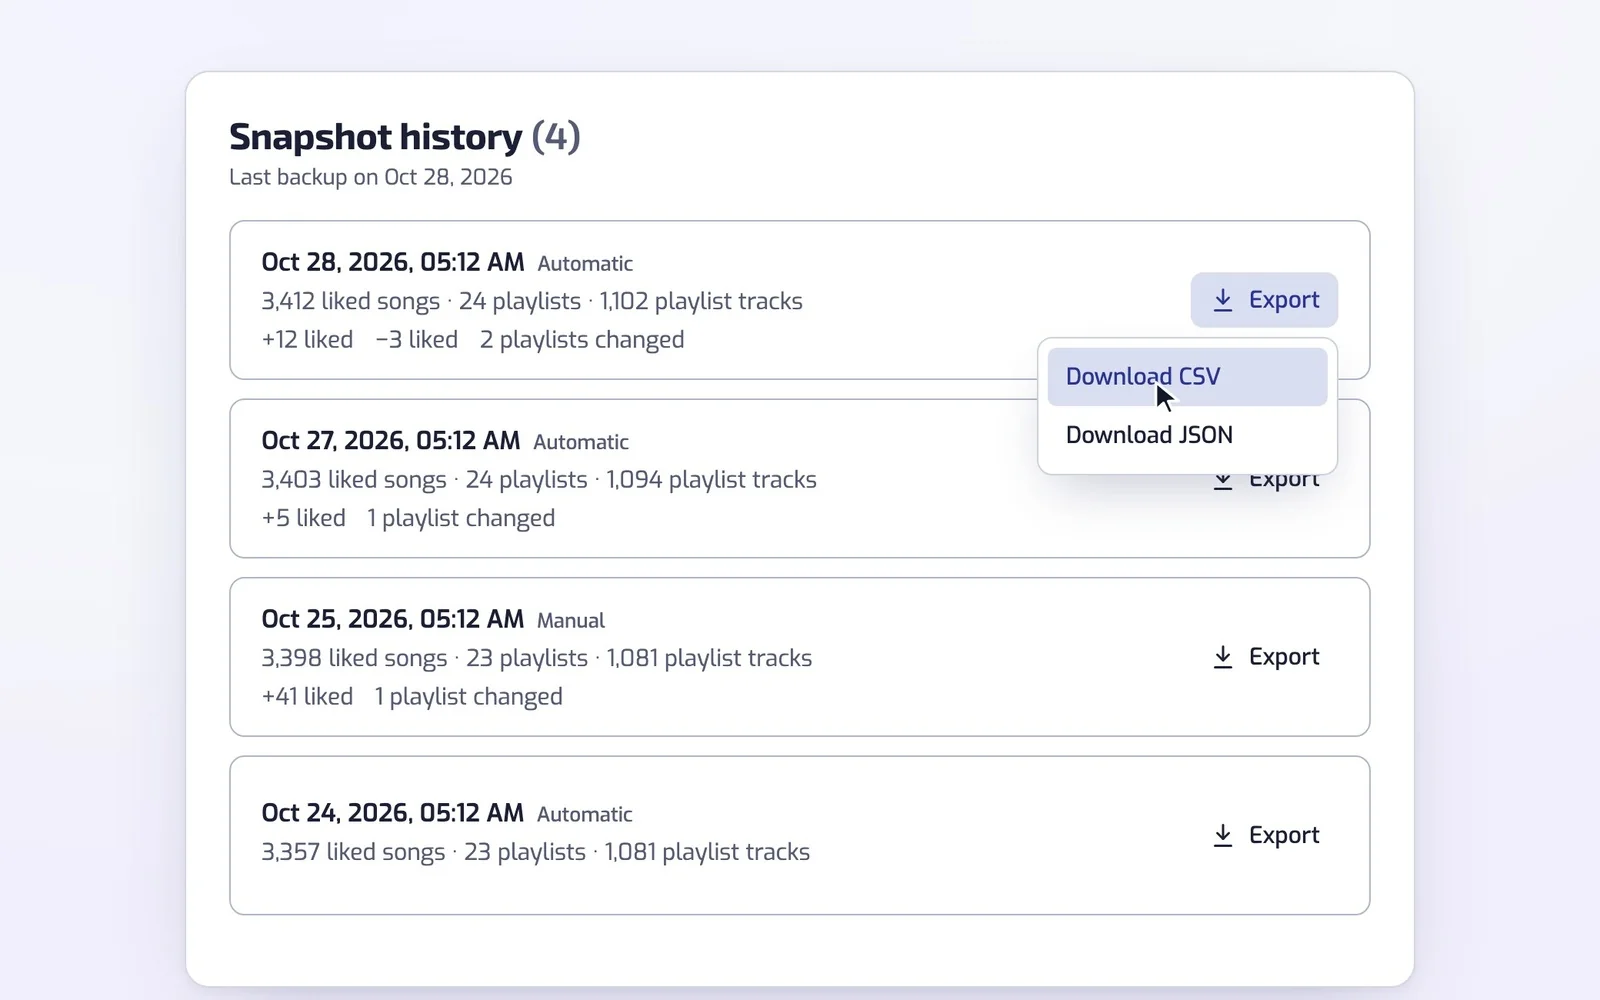Click the download icon in Oct 24 row
The width and height of the screenshot is (1600, 1000).
point(1222,835)
